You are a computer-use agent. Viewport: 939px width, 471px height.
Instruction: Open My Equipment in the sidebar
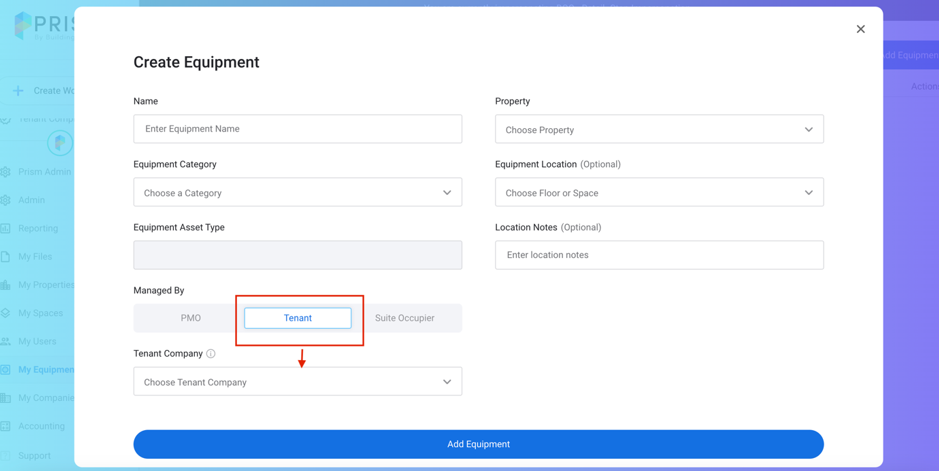coord(45,370)
